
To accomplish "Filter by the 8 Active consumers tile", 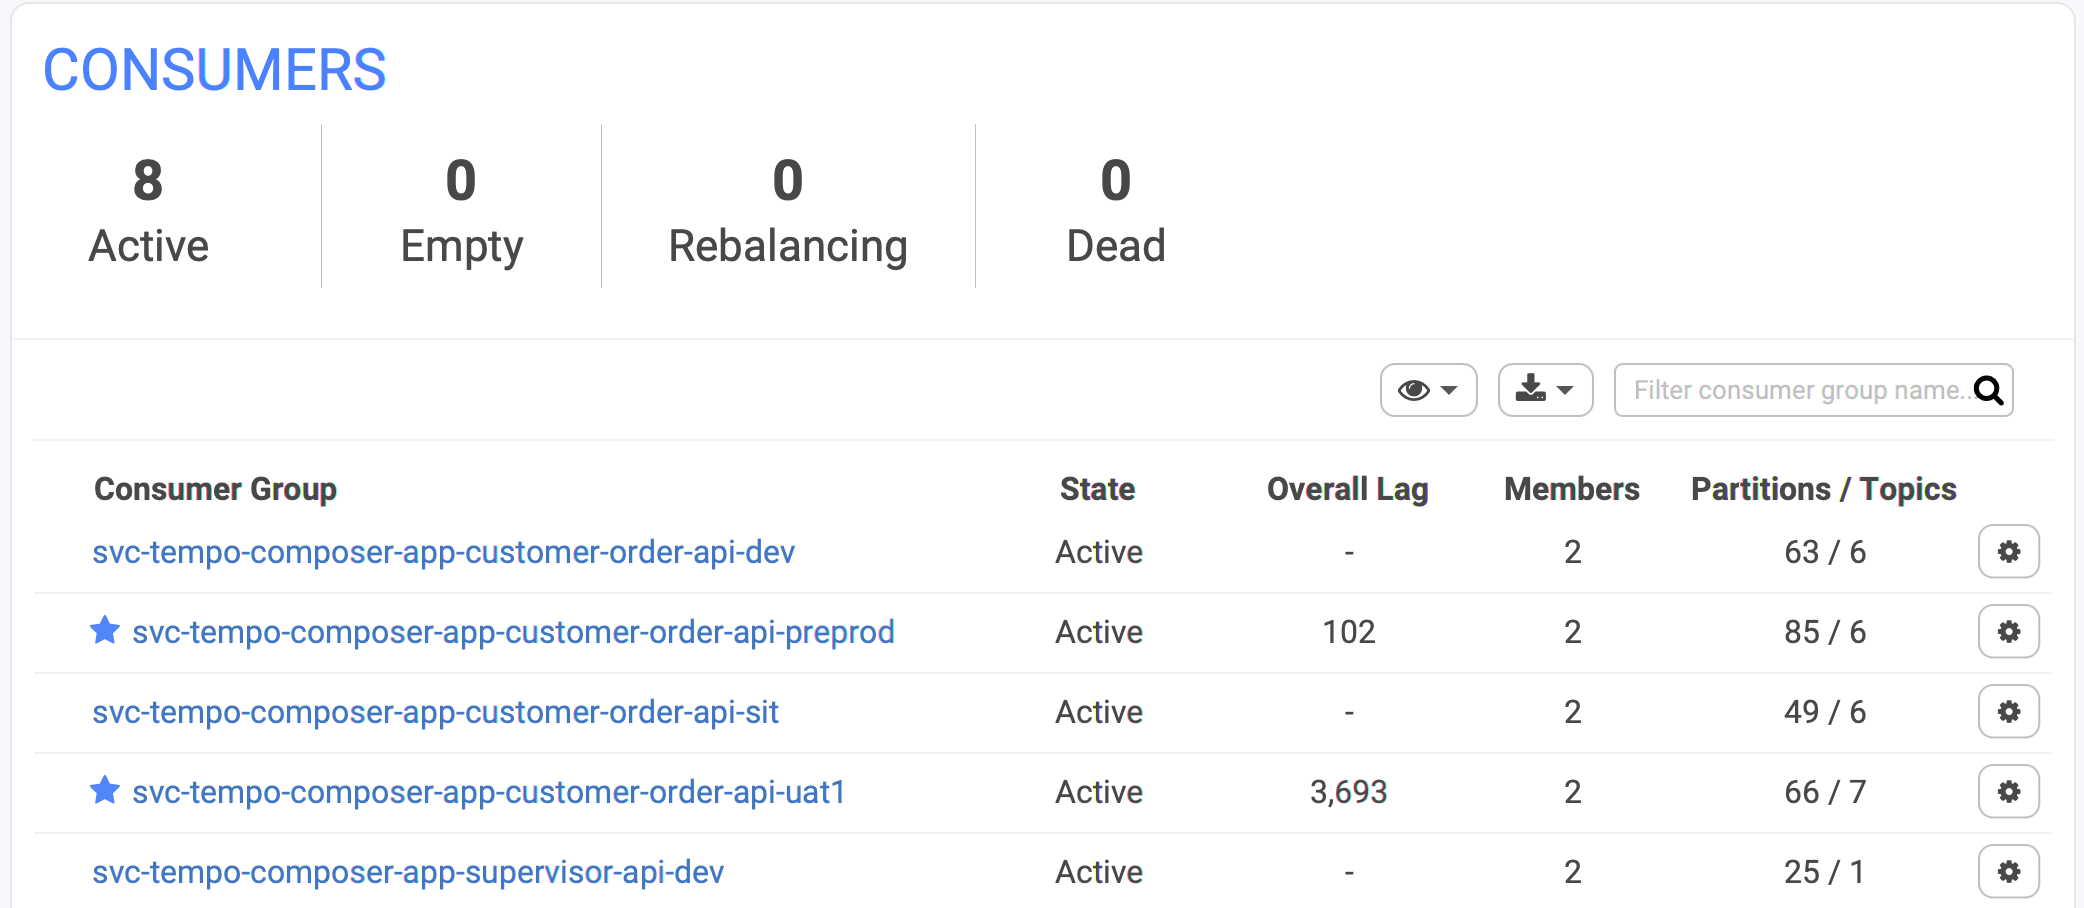I will pos(148,210).
